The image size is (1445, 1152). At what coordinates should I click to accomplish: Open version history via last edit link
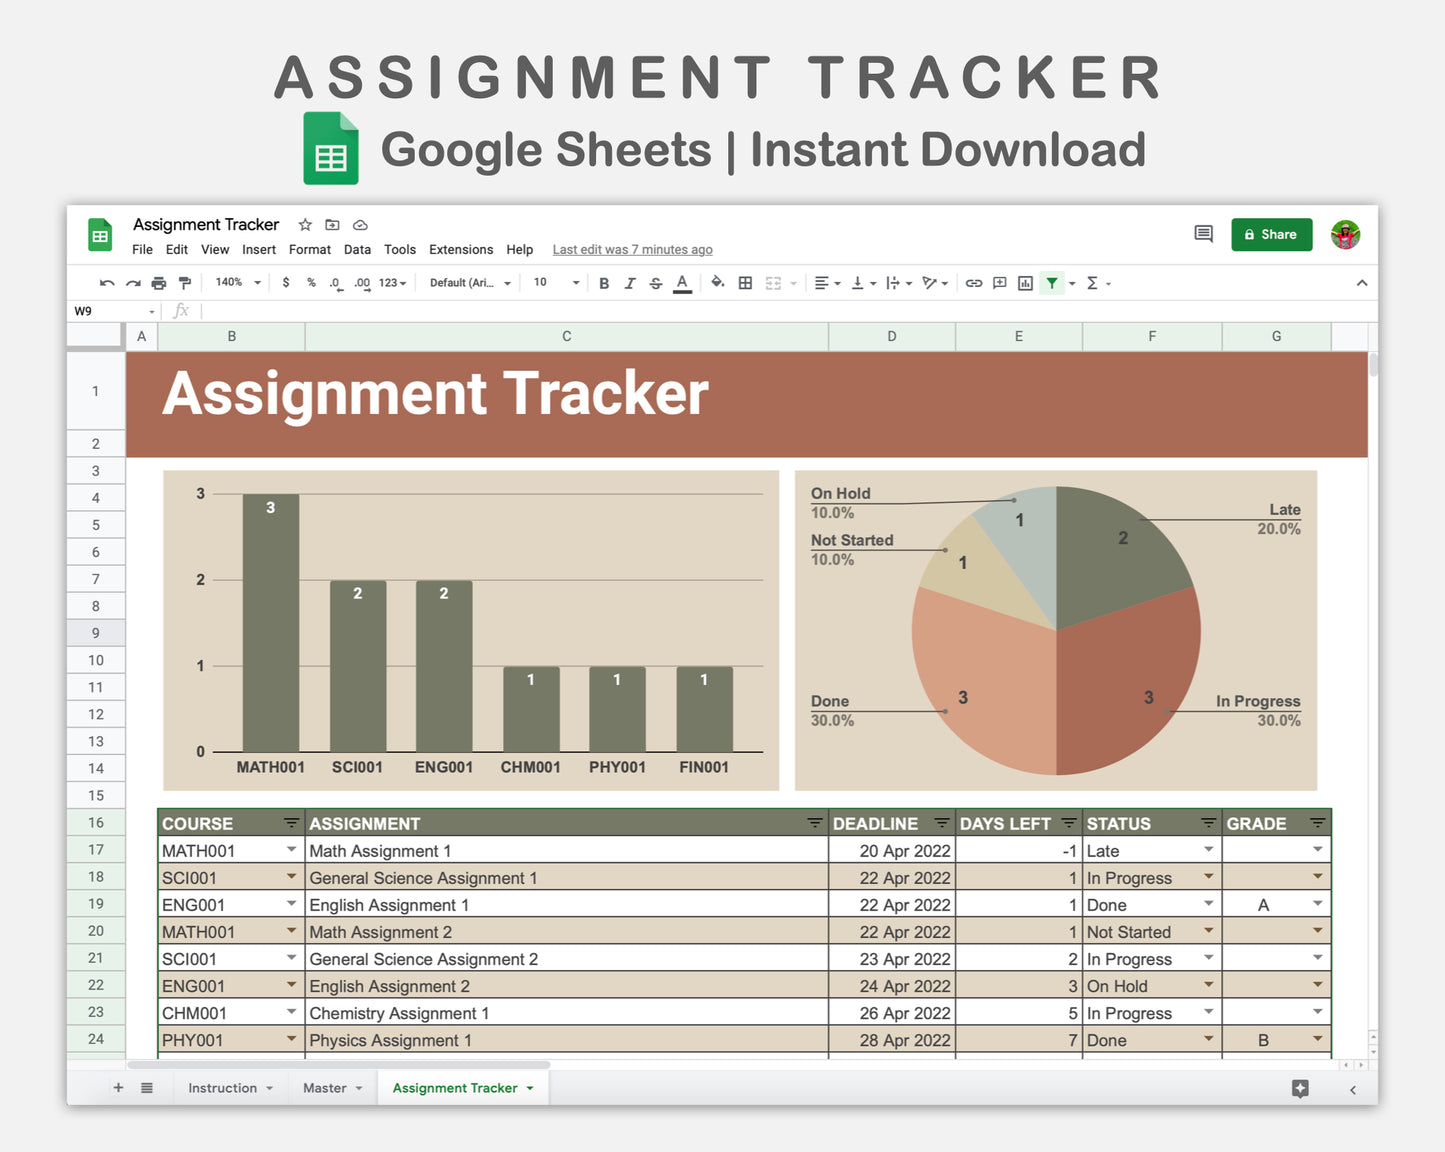pyautogui.click(x=632, y=249)
